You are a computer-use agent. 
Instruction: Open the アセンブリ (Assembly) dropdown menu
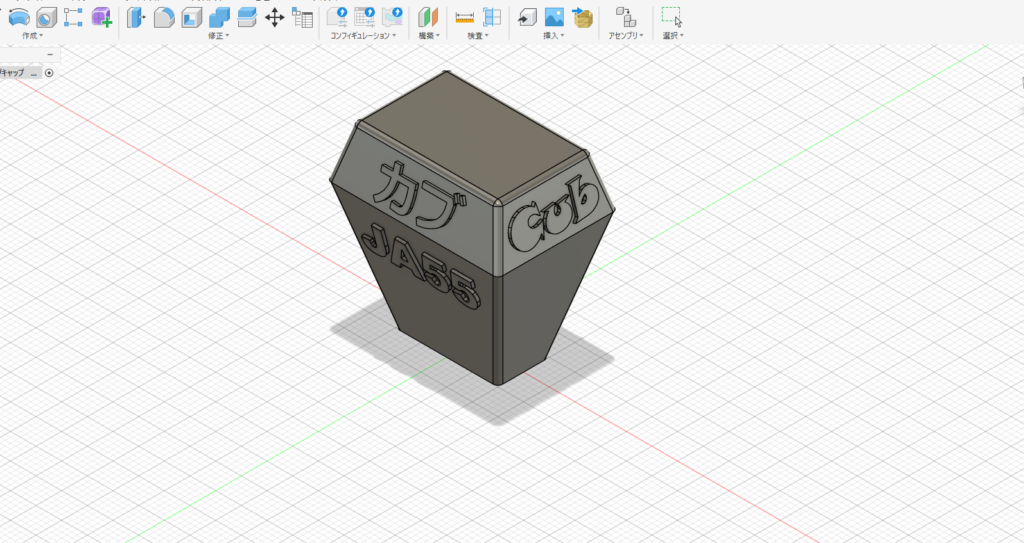(x=626, y=36)
